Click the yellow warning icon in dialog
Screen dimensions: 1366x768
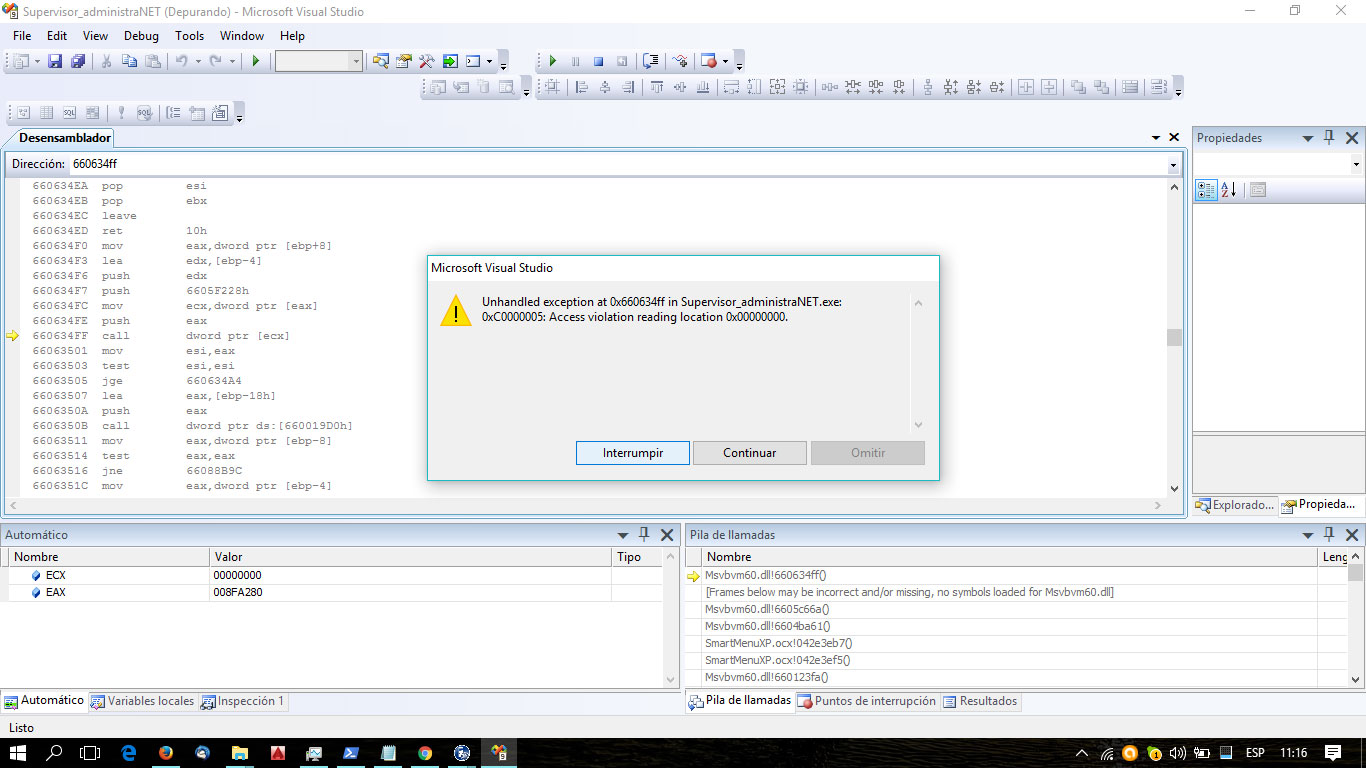pos(456,310)
